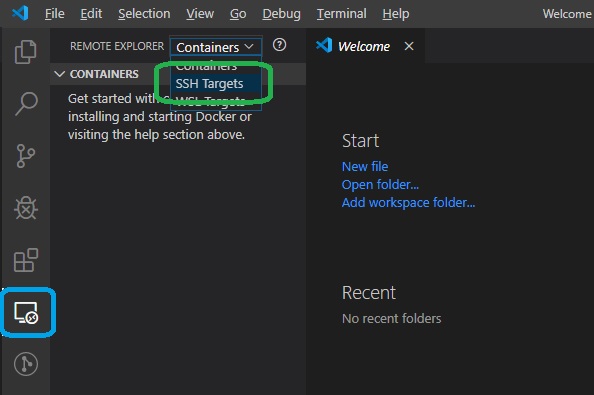The height and width of the screenshot is (395, 594).
Task: Collapse the CONTAINERS section chevron
Action: point(59,74)
